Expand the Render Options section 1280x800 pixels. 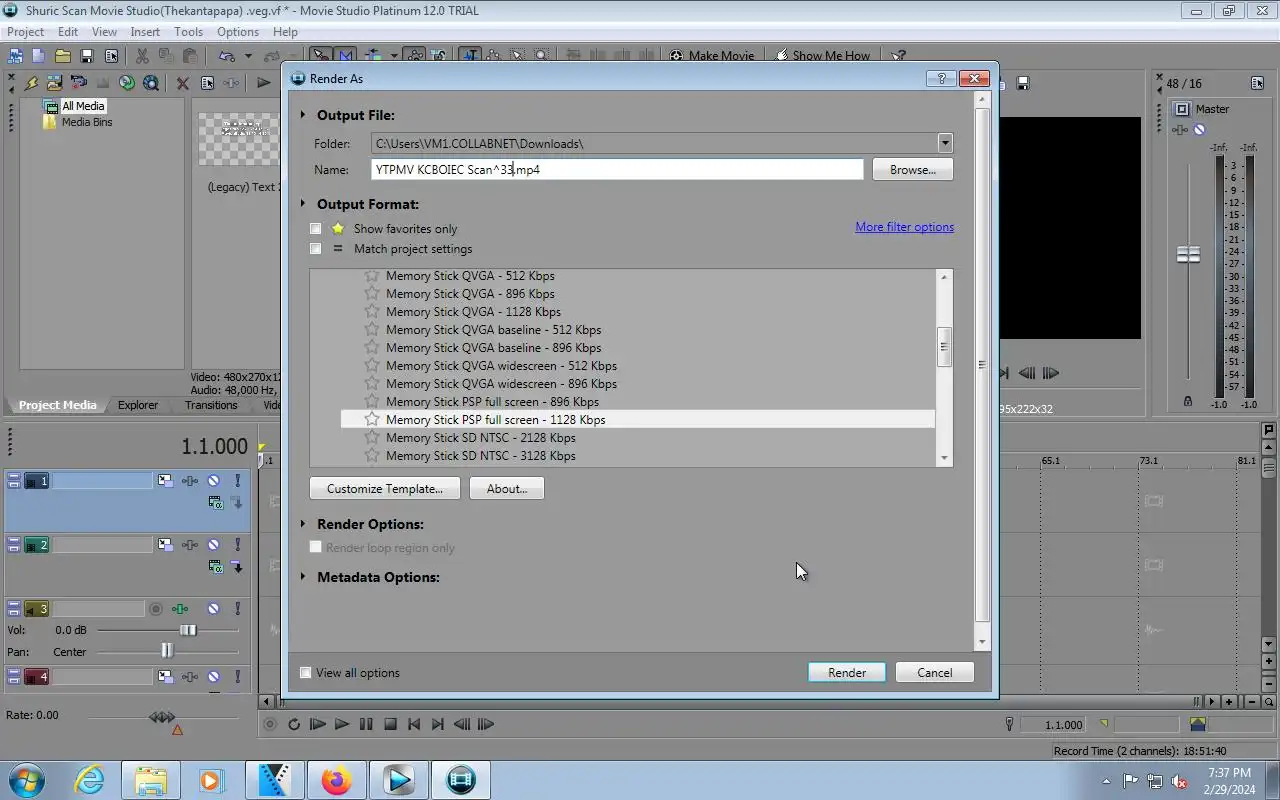pyautogui.click(x=303, y=524)
